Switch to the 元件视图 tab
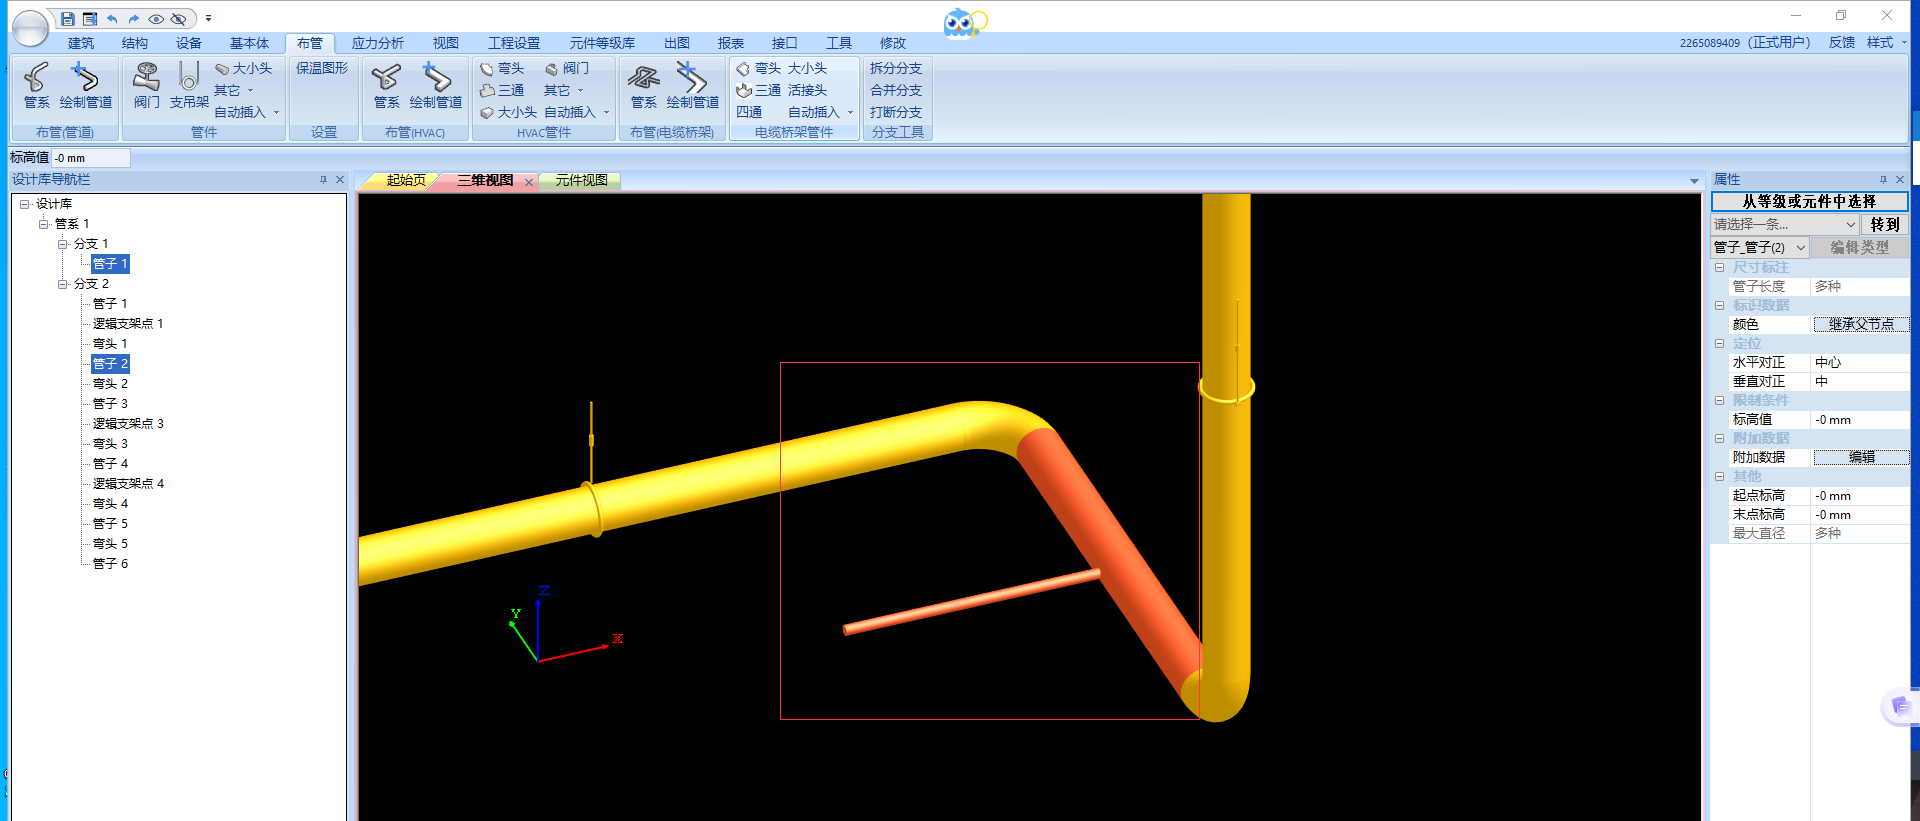The image size is (1920, 821). [x=581, y=181]
